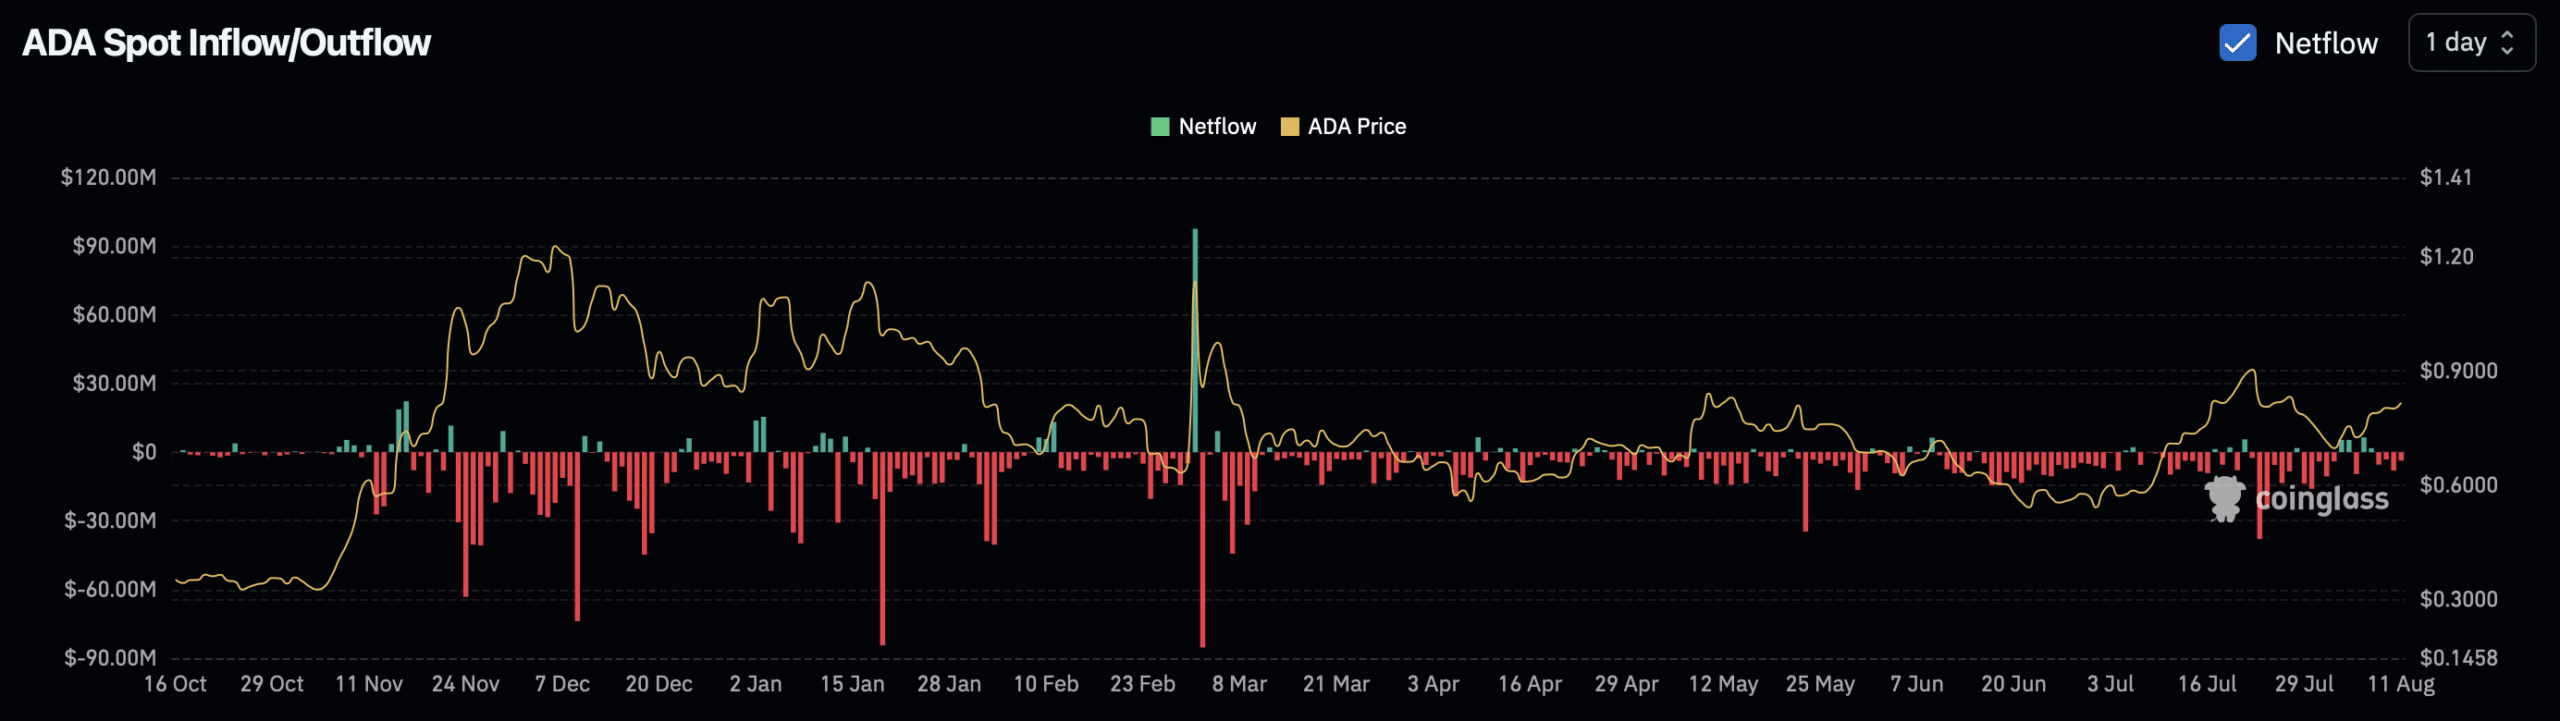Screen dimensions: 2560x721
Task: Click the $0 baseline label on the left axis
Action: (144, 452)
